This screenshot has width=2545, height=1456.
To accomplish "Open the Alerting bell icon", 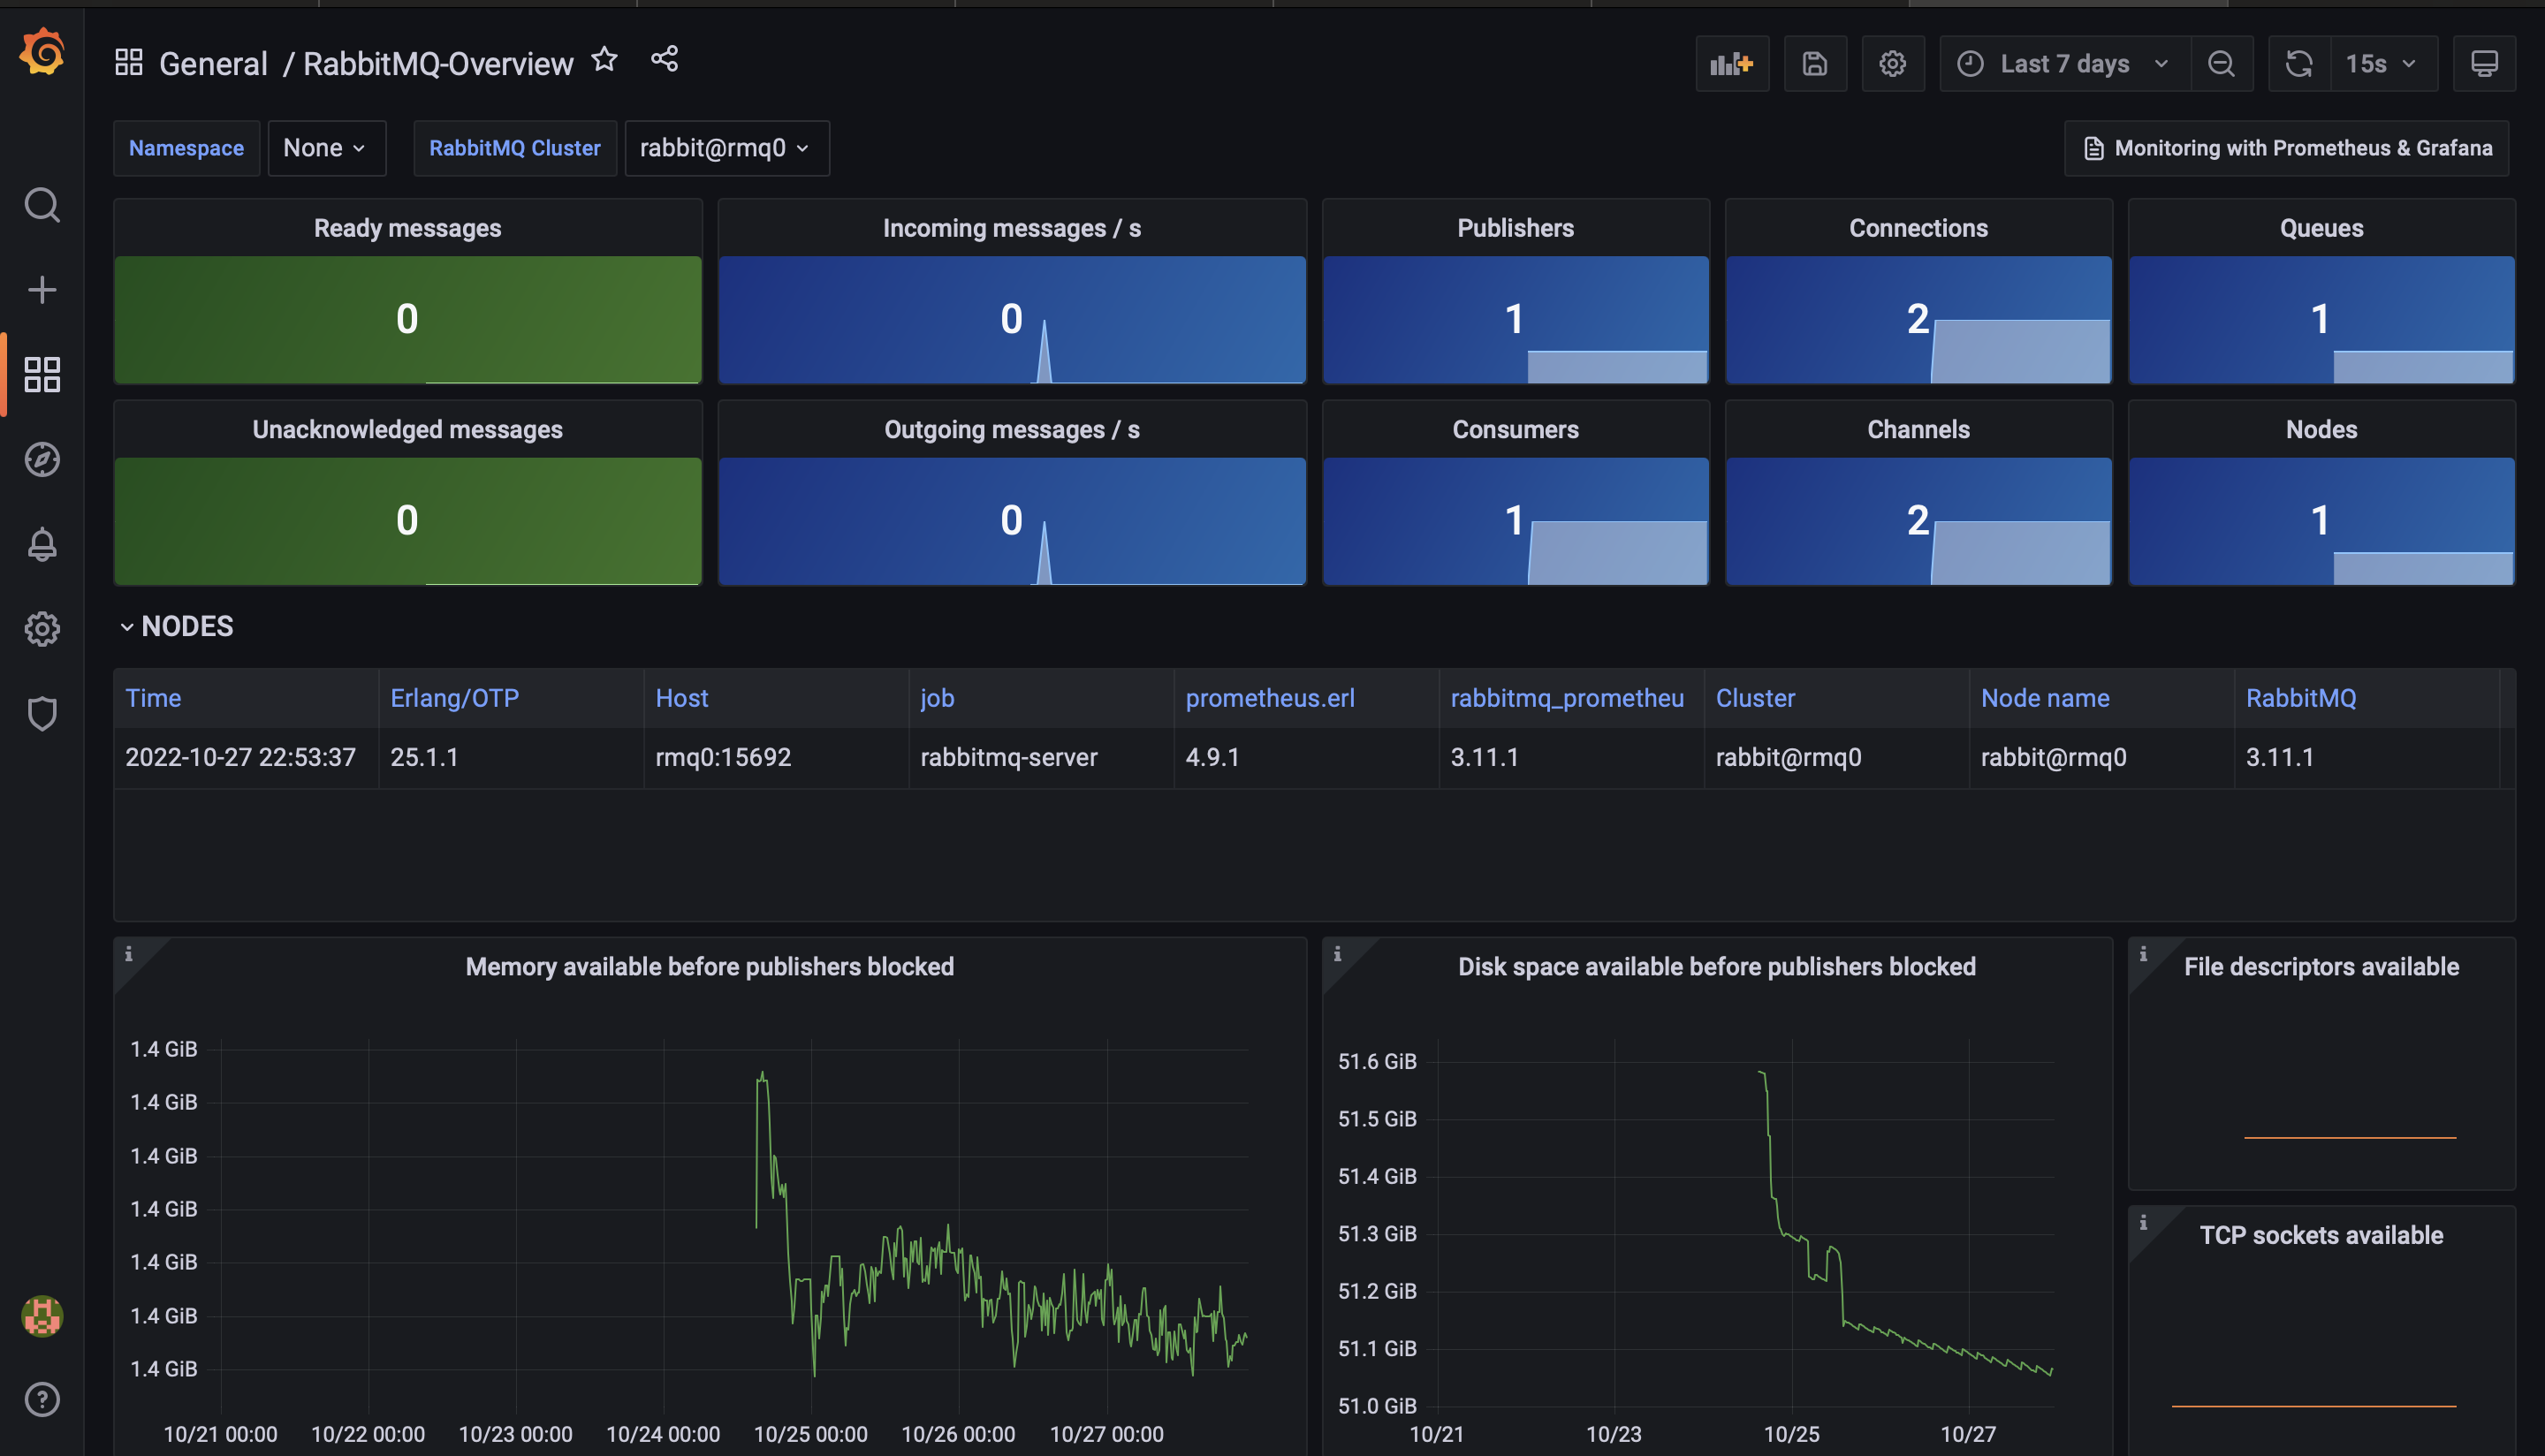I will (42, 545).
